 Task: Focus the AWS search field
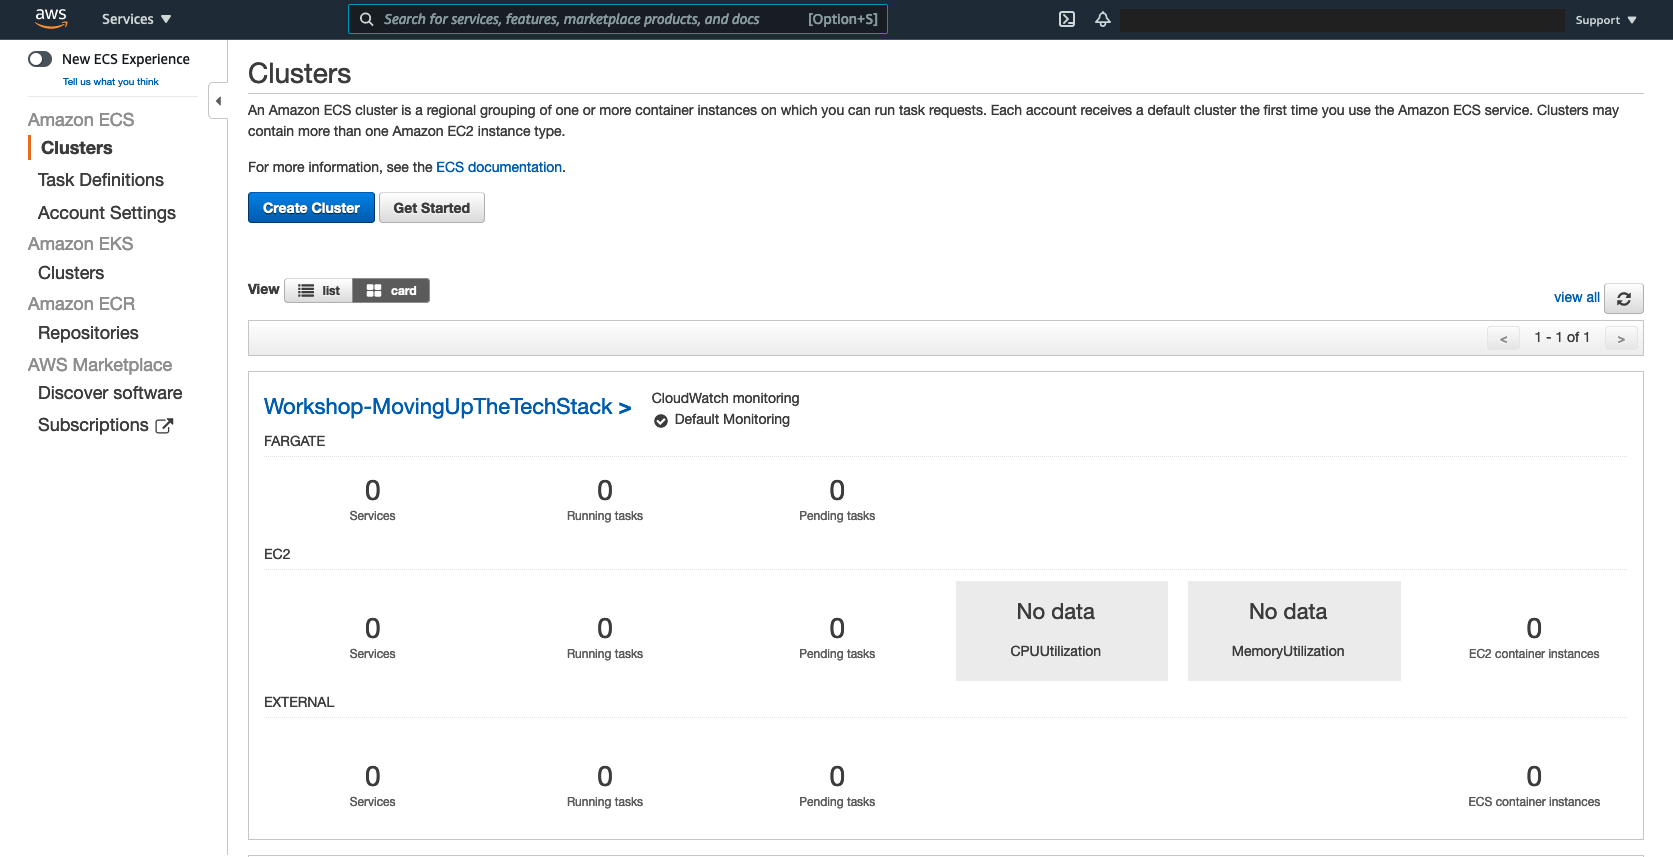tap(617, 19)
